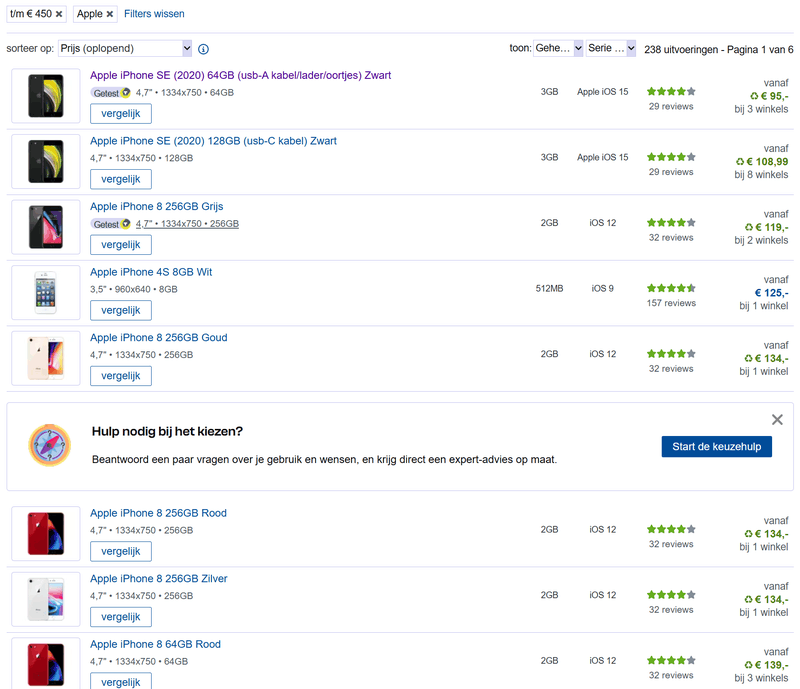The image size is (800, 689).
Task: Click vergelijk for iPhone 8 256GB Goud
Action: [121, 376]
